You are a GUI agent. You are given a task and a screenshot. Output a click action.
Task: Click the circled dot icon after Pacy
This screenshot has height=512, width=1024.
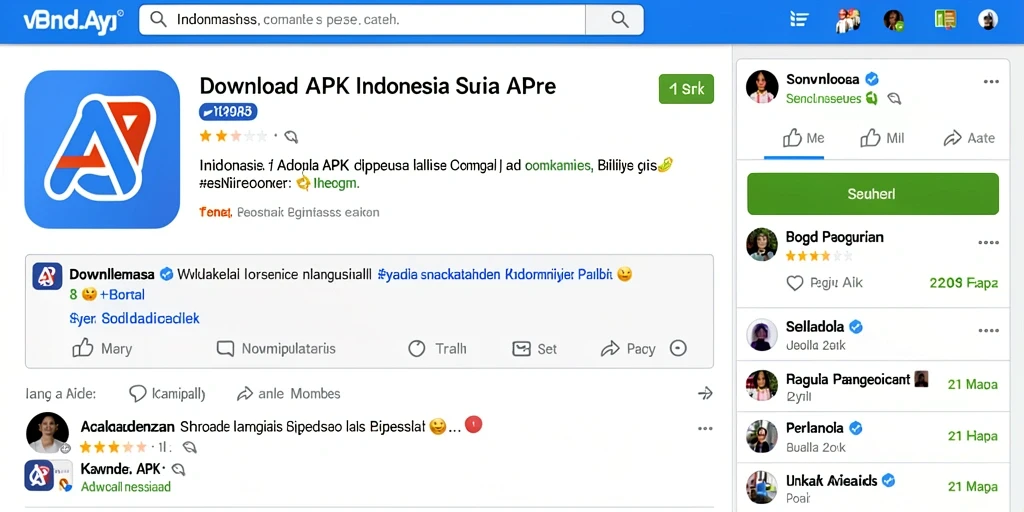679,348
